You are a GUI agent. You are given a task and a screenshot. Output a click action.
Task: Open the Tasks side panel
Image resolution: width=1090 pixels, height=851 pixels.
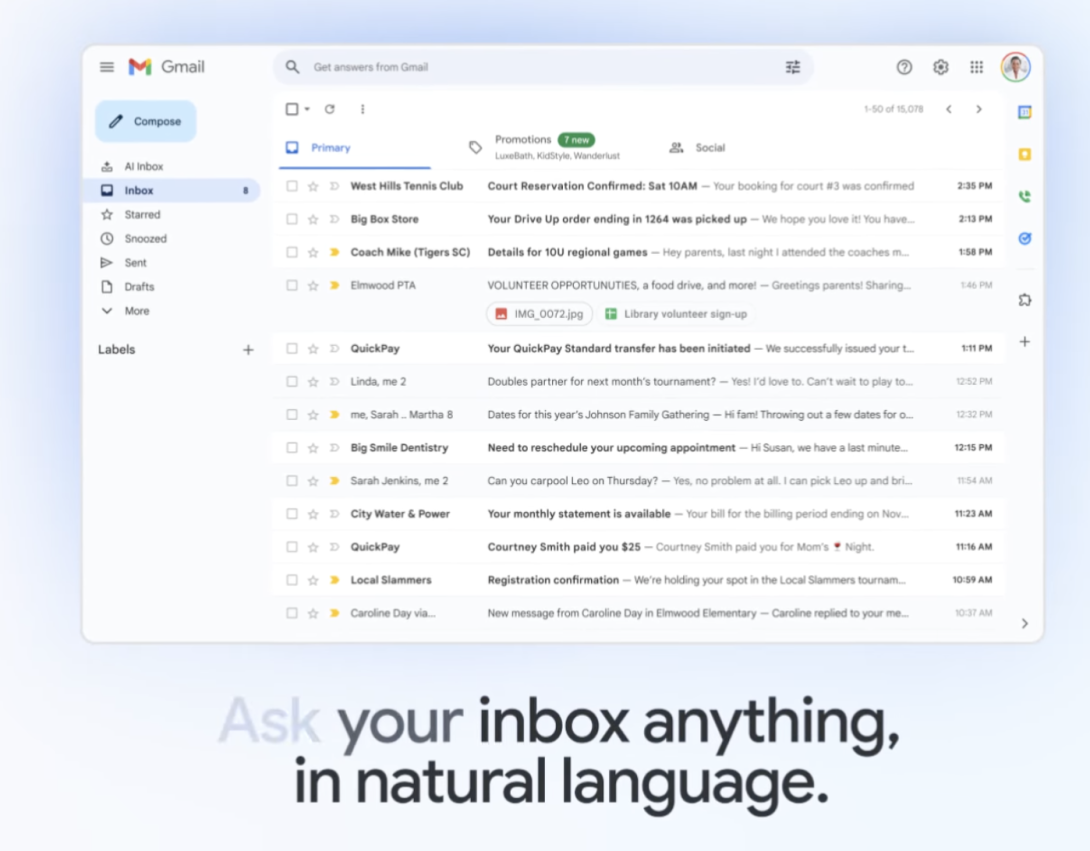click(x=1024, y=238)
